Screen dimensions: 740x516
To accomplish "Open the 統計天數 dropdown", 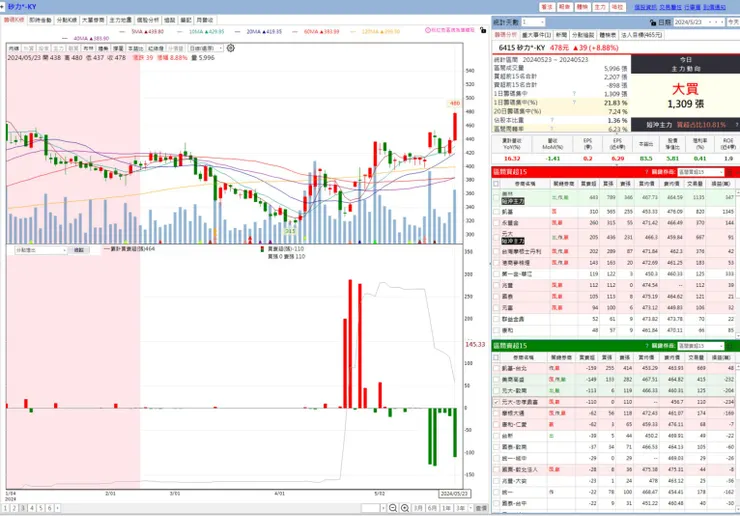I will (533, 22).
